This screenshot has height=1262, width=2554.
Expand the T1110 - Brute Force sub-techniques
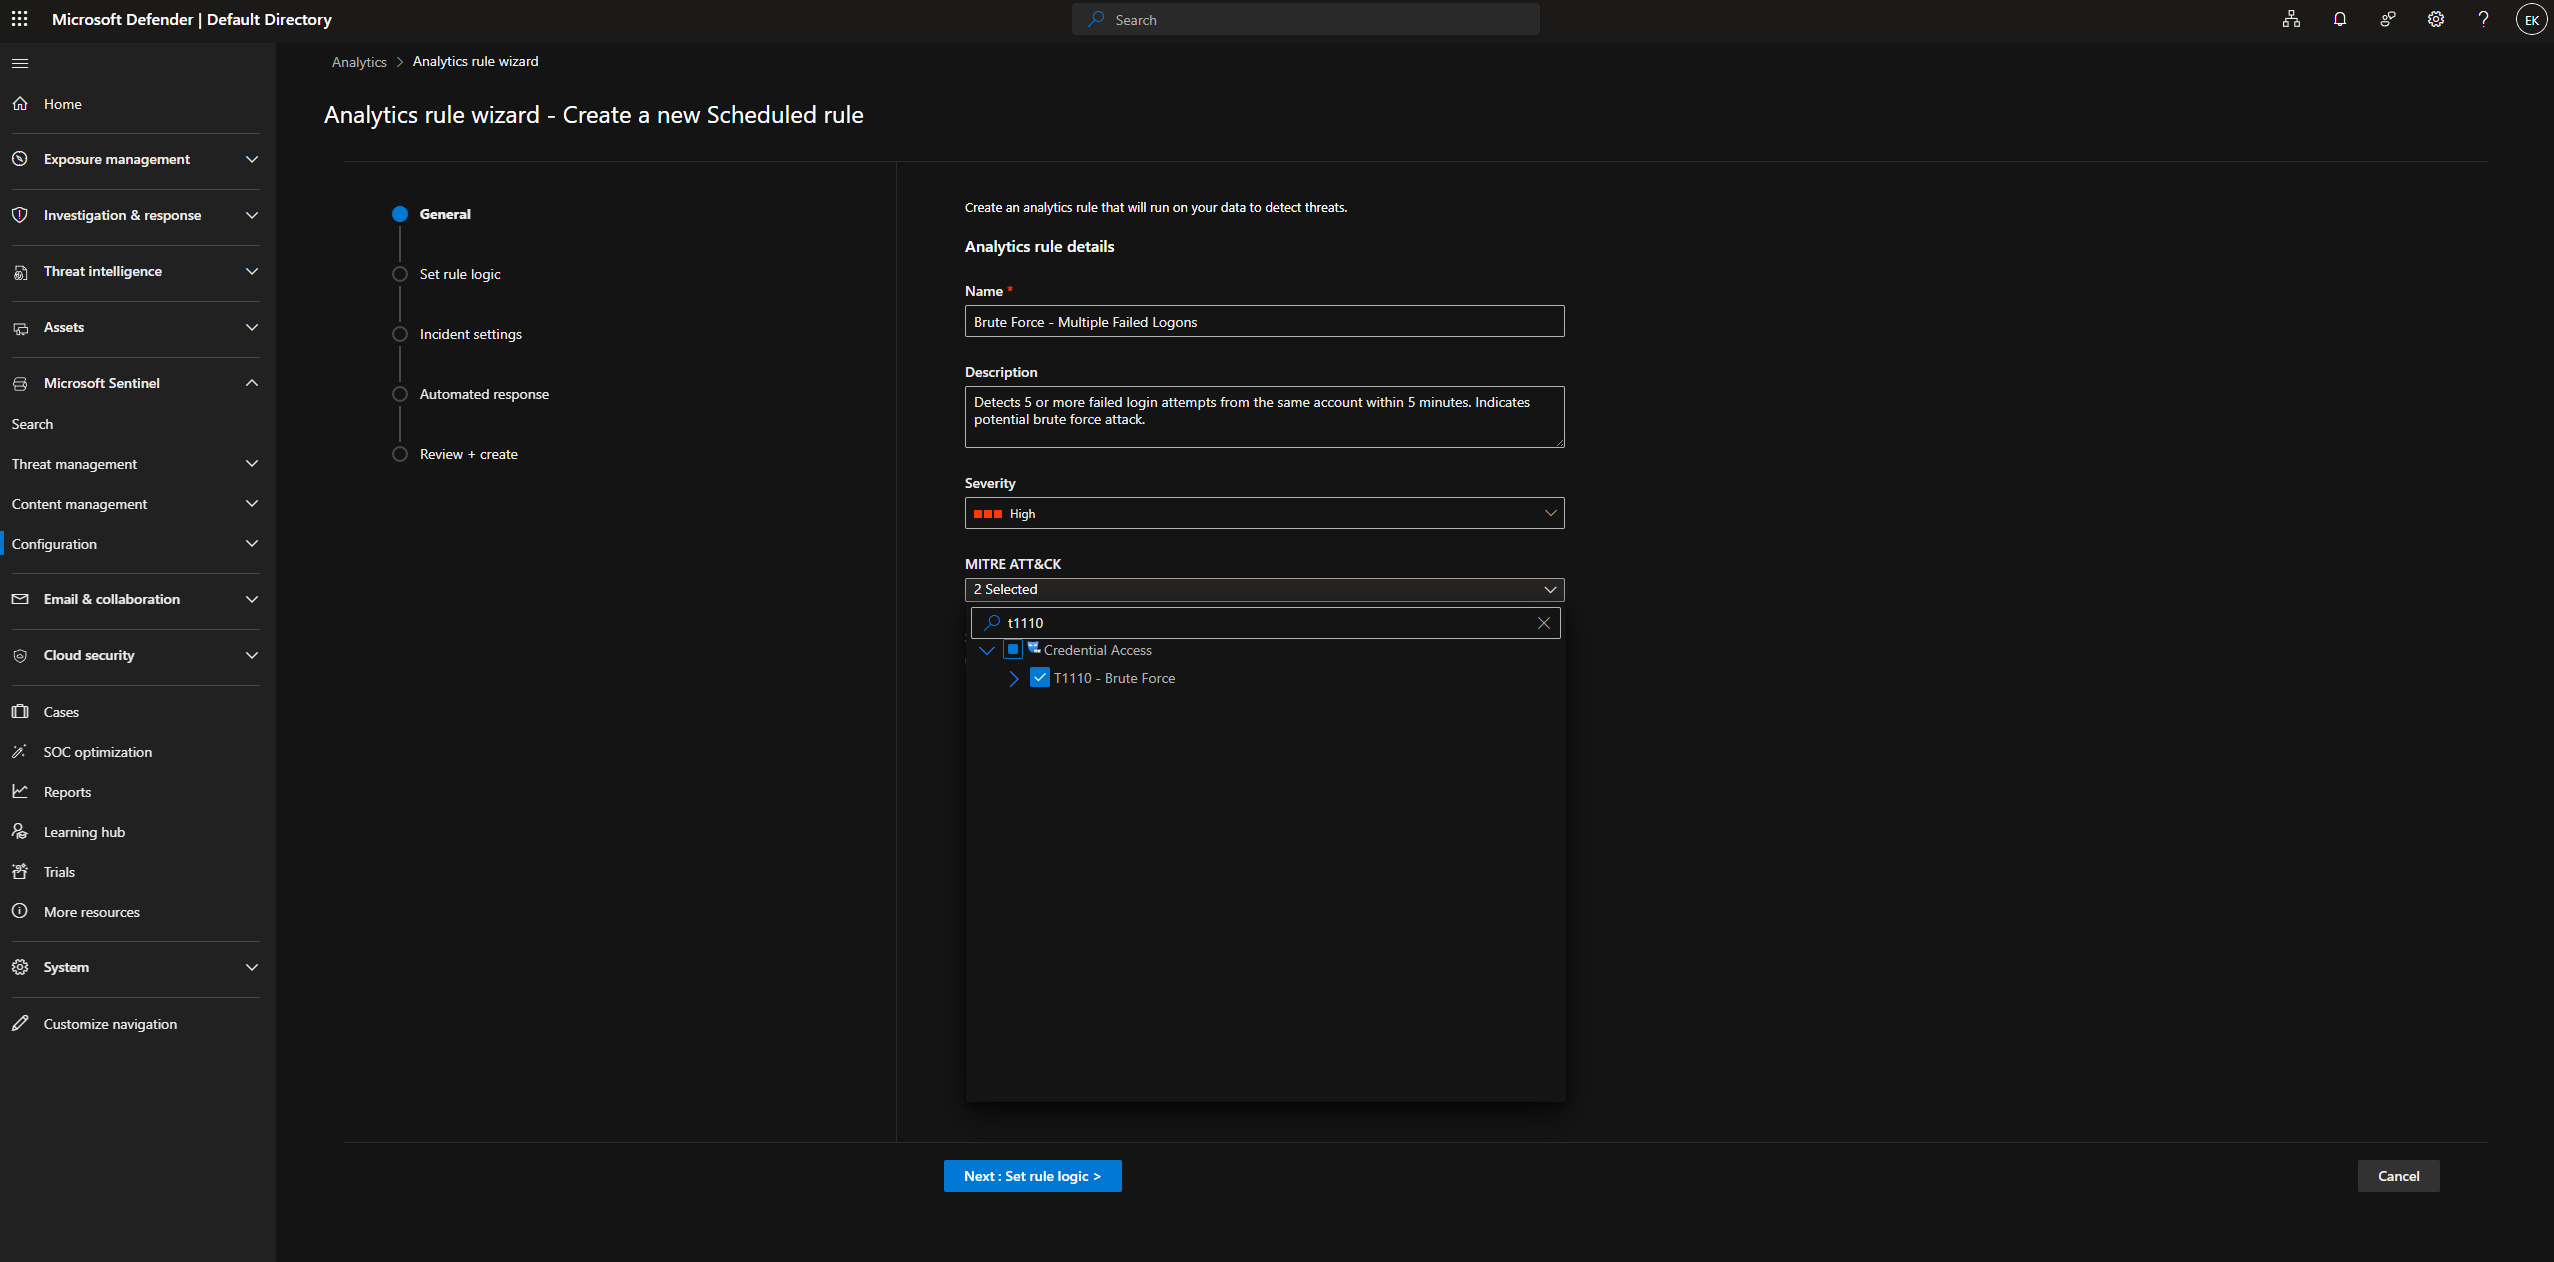tap(1014, 679)
